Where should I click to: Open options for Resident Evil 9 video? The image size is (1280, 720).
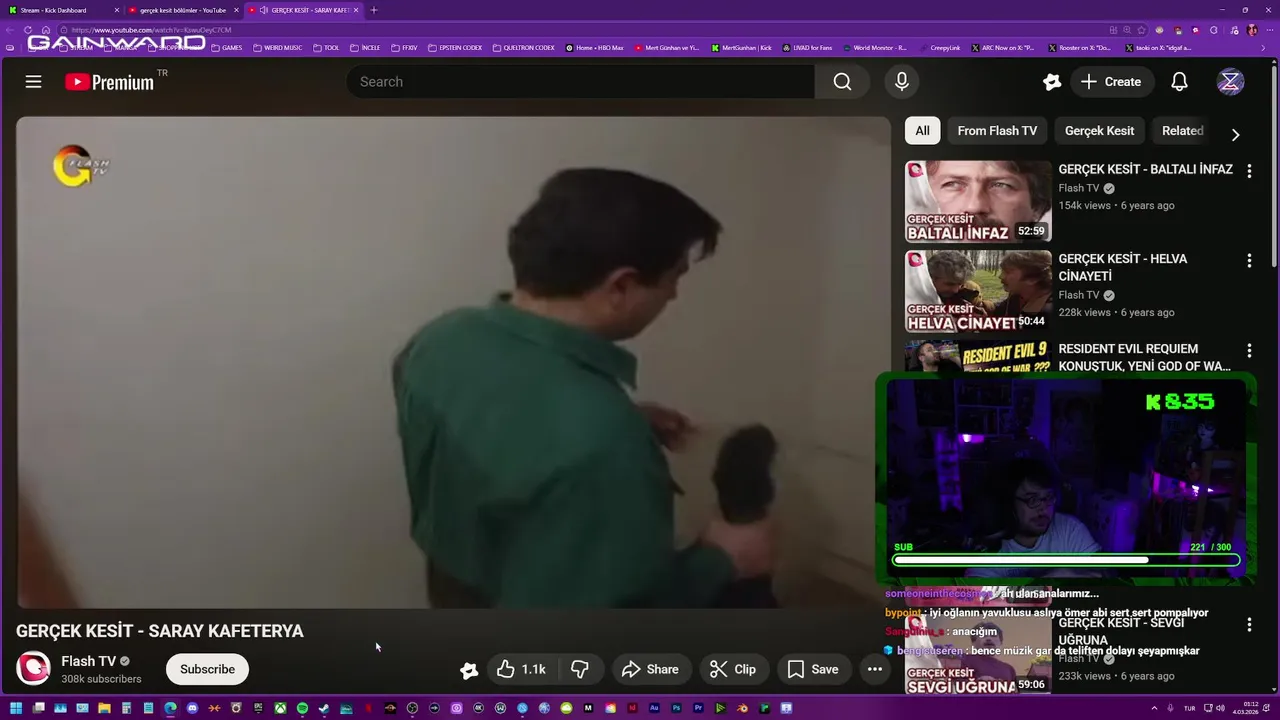point(1249,351)
